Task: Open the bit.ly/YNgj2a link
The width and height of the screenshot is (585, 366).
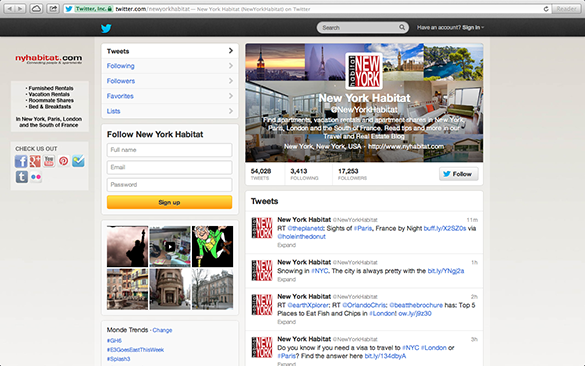Action: pyautogui.click(x=446, y=271)
